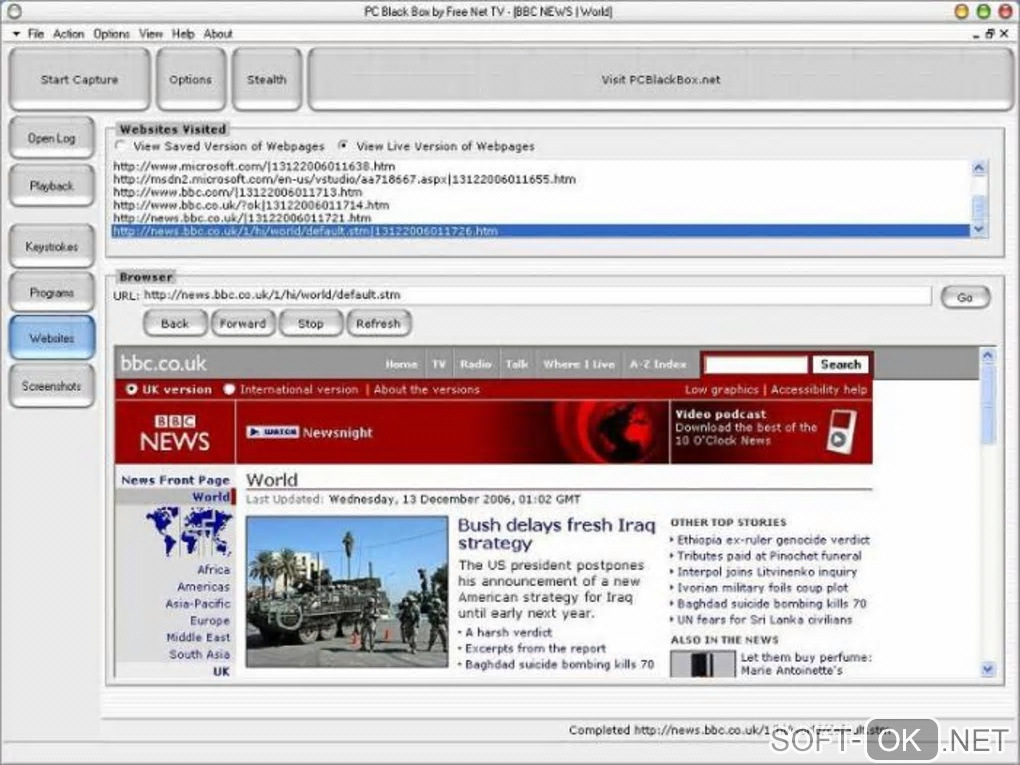Click the bbc.co.uk logo
This screenshot has height=765, width=1020.
163,363
